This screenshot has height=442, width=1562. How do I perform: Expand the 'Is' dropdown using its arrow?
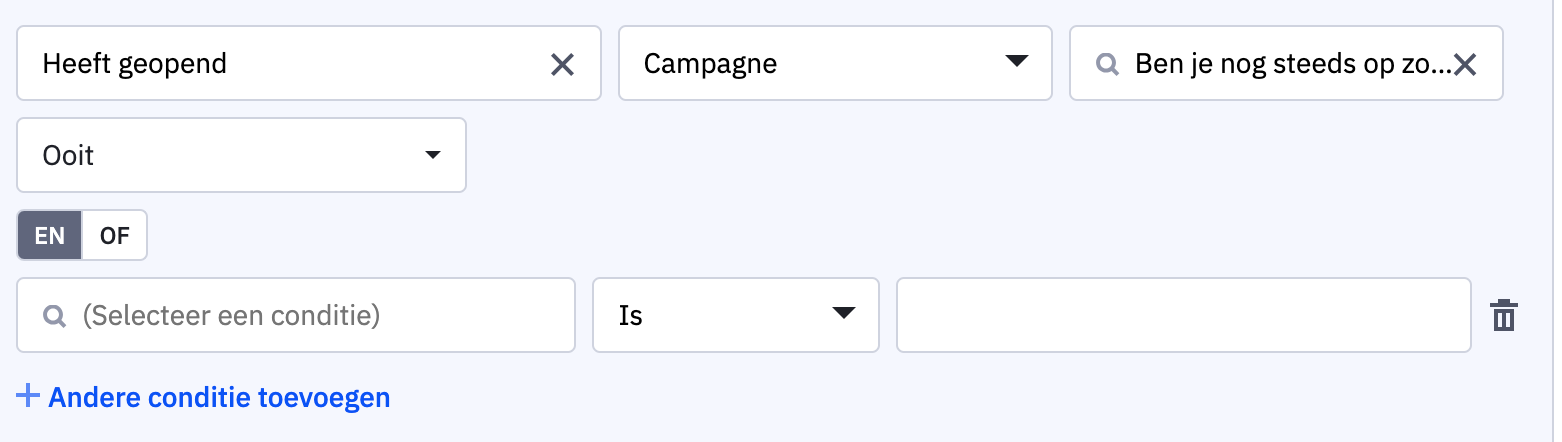(844, 314)
